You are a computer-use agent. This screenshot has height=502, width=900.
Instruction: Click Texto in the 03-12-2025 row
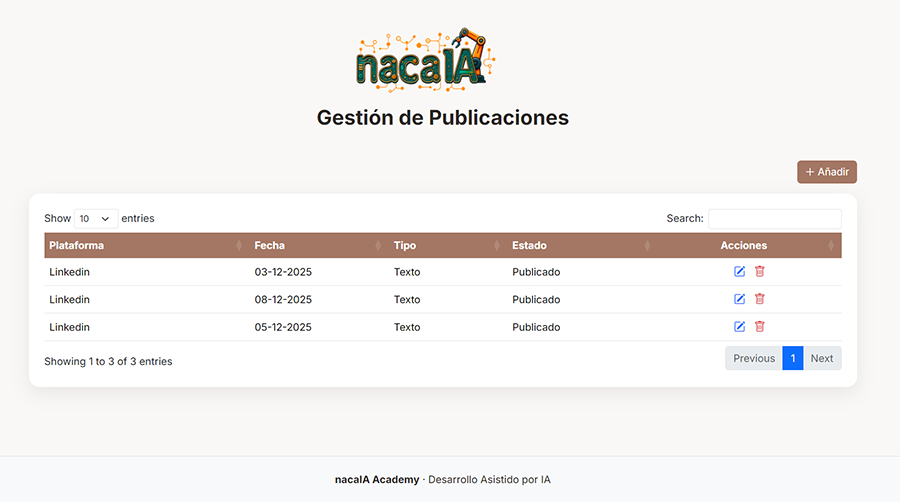point(407,272)
